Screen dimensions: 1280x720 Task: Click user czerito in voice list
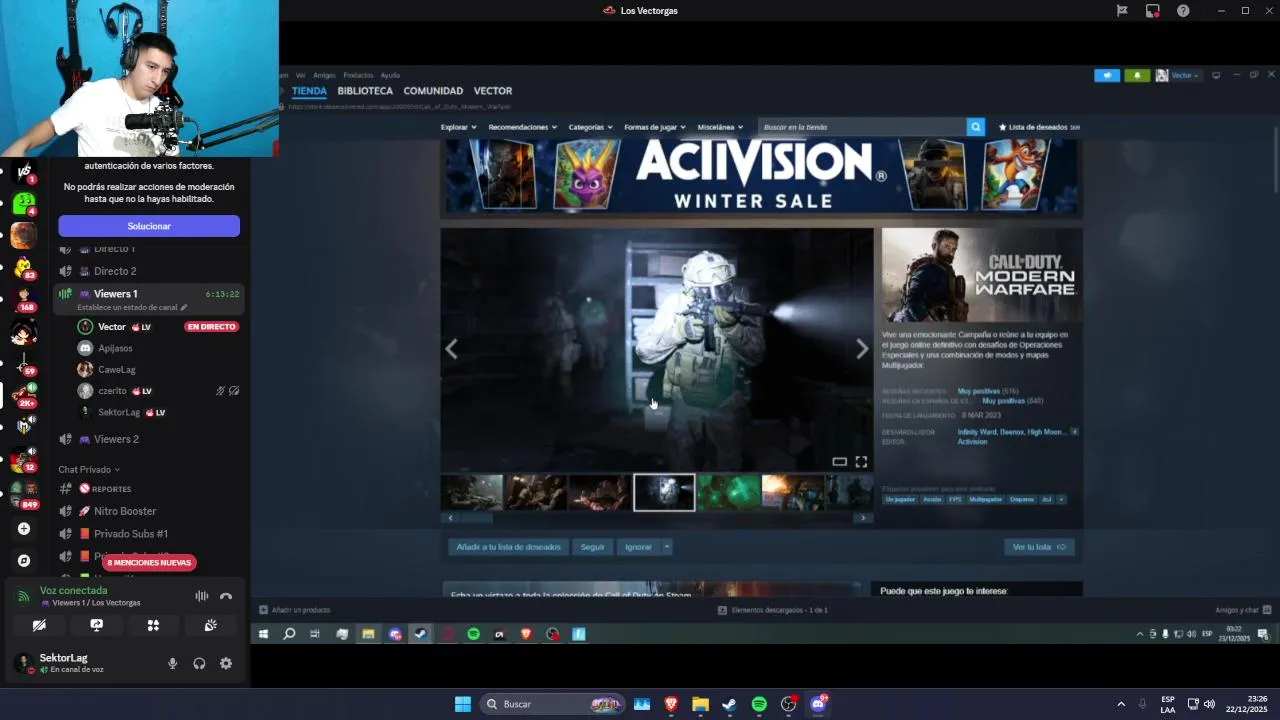[x=112, y=391]
